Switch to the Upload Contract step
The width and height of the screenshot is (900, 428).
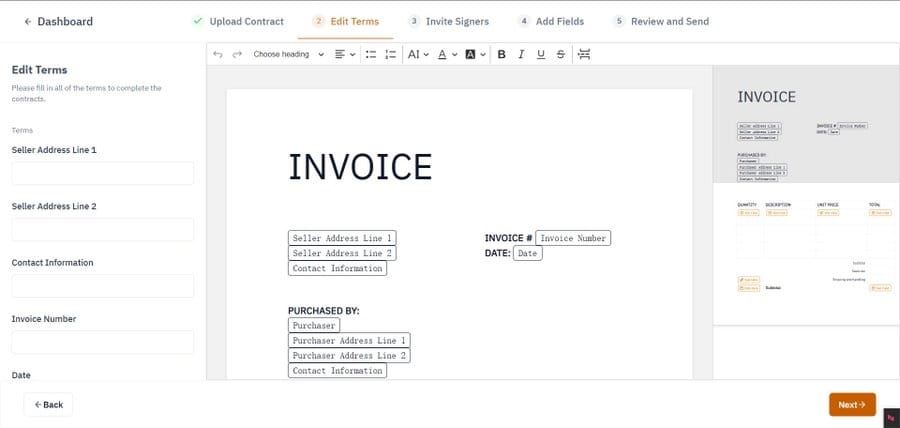[x=238, y=21]
